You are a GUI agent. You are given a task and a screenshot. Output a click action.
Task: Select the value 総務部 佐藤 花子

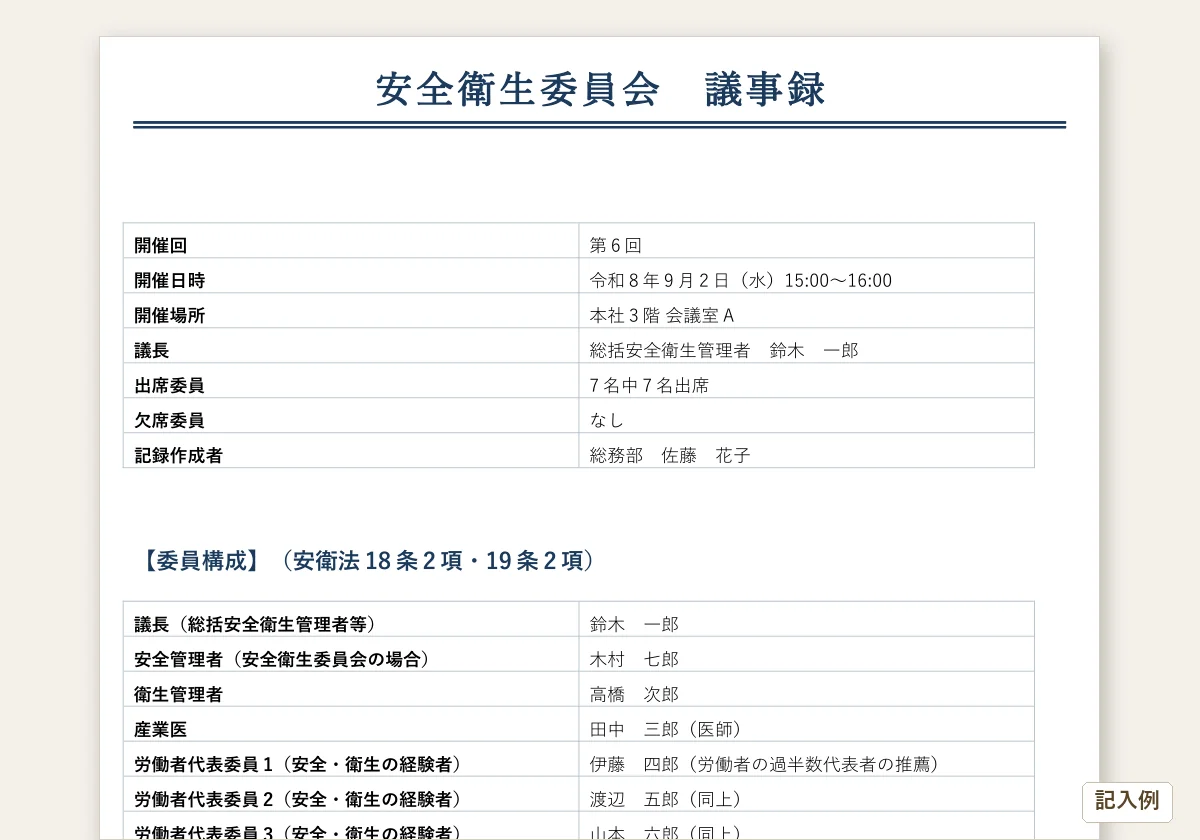(670, 455)
